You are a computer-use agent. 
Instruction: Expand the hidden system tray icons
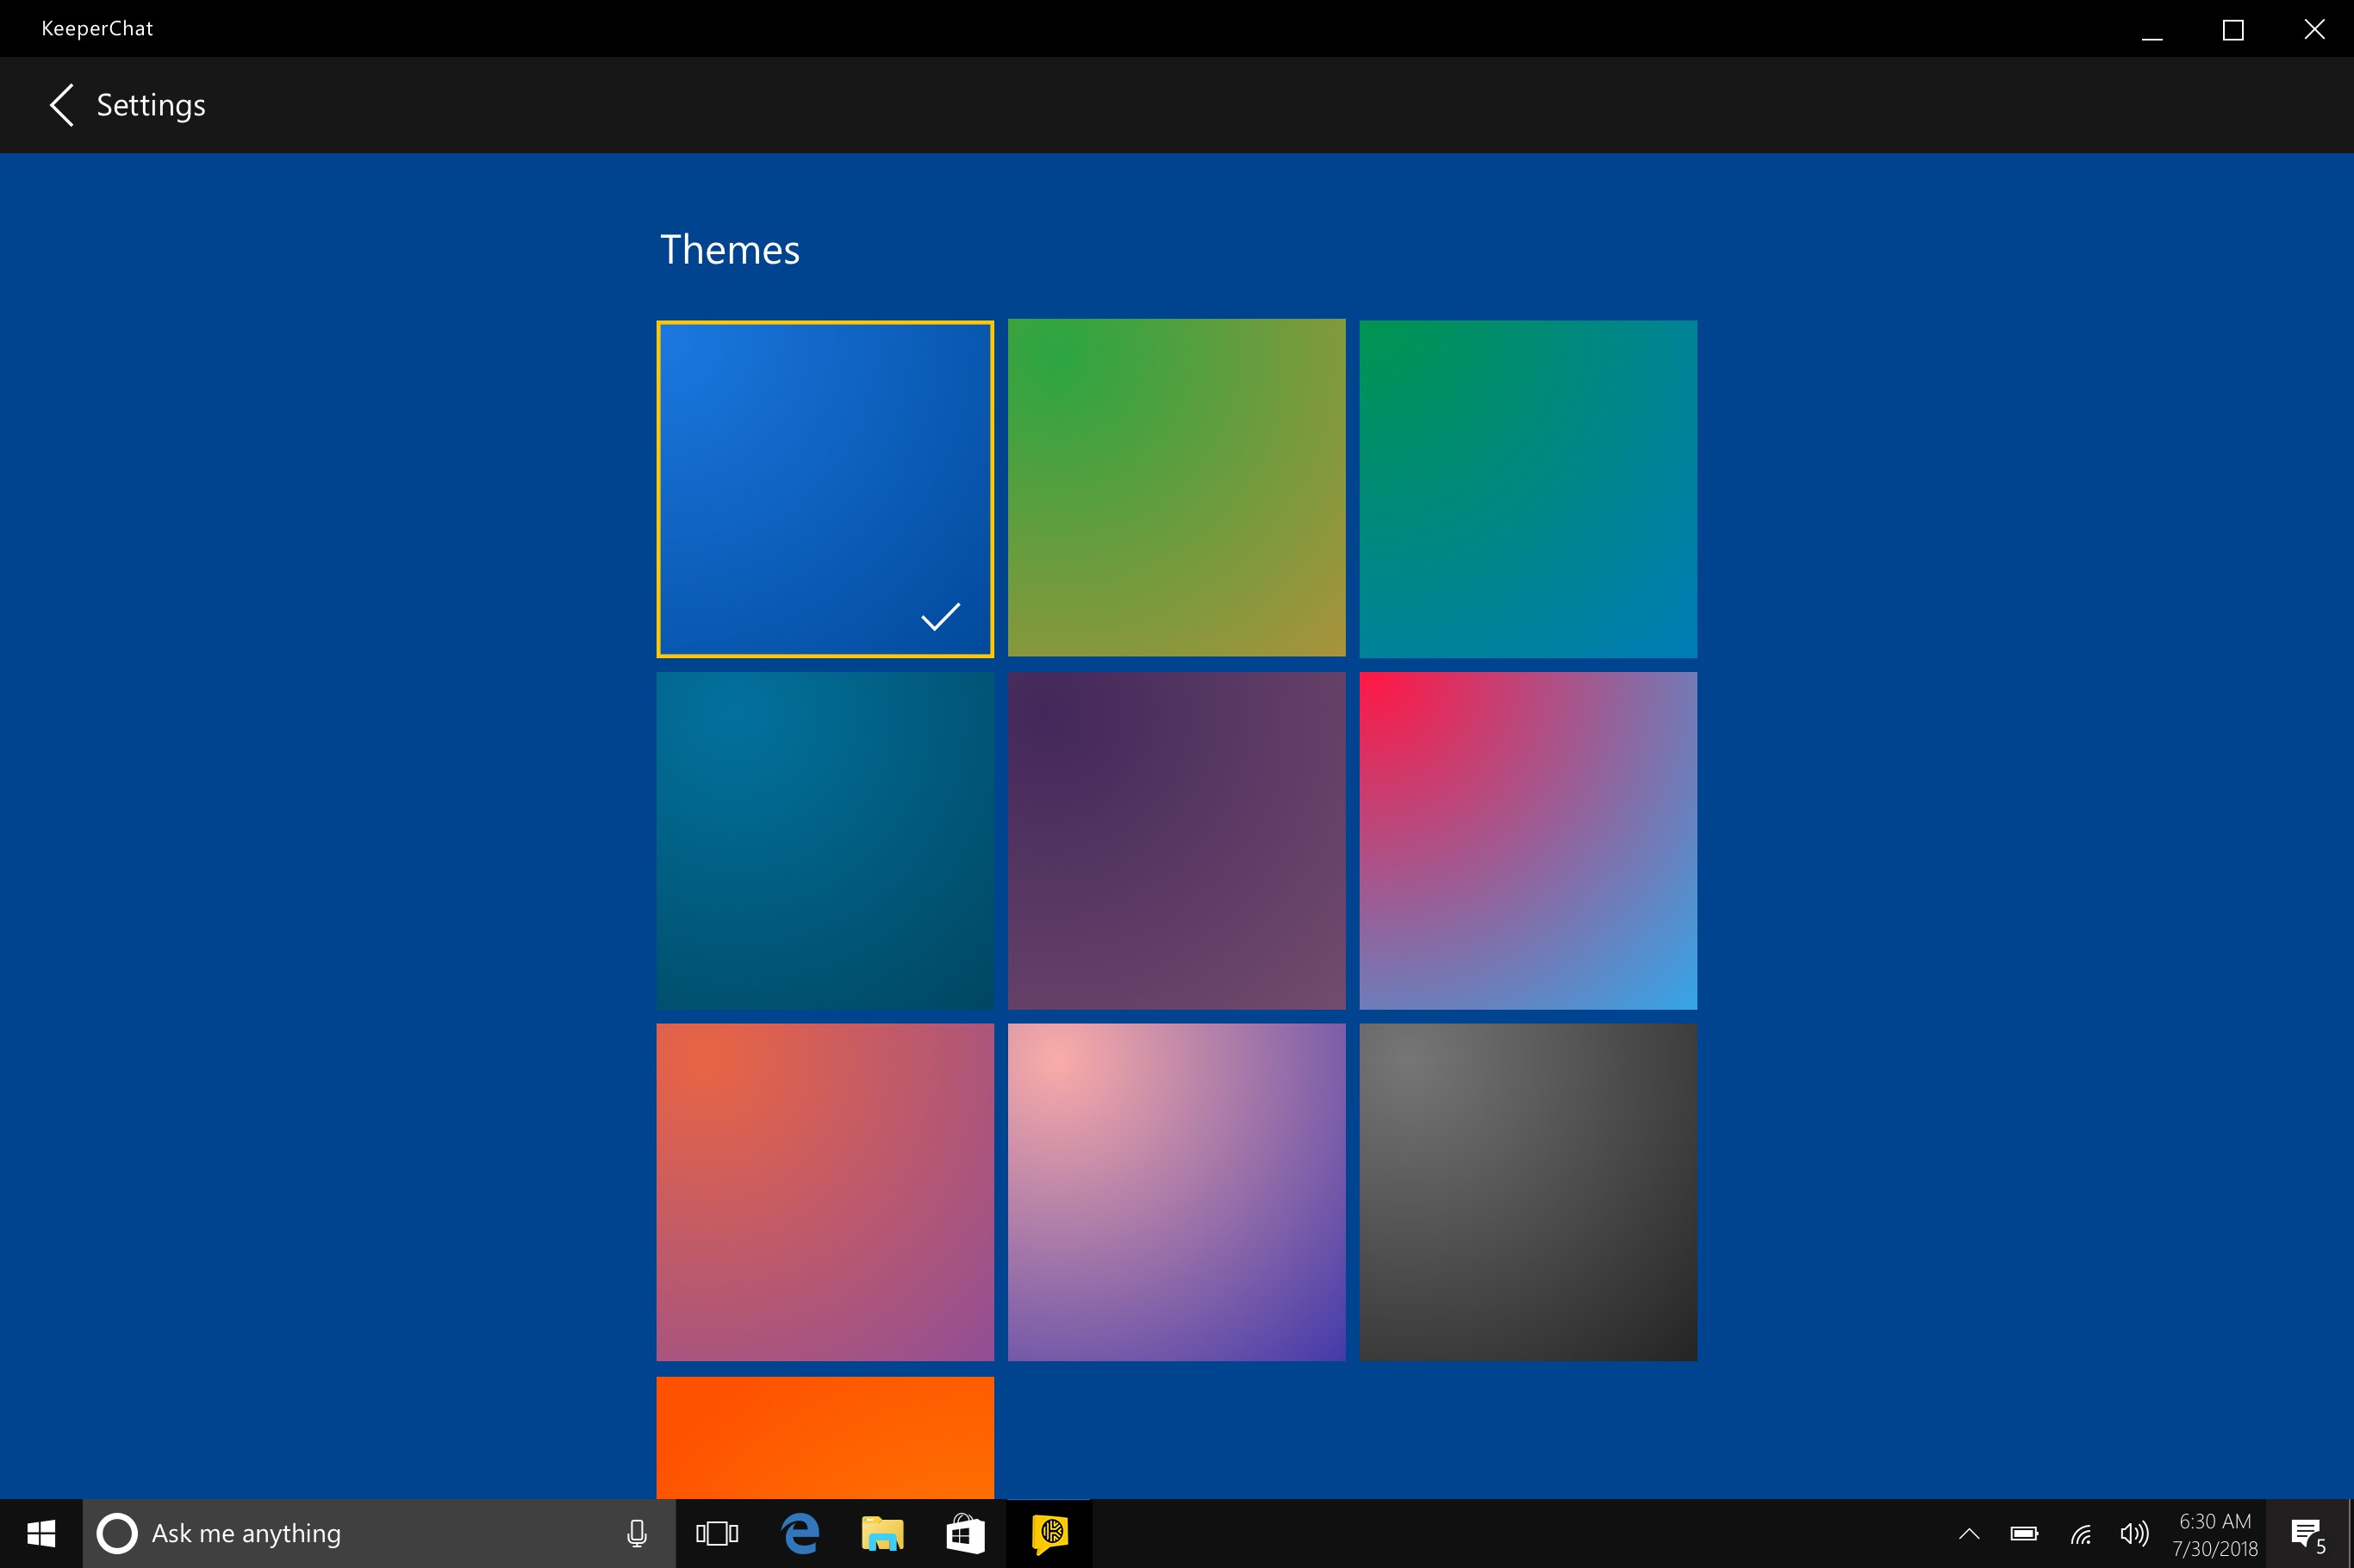(1968, 1532)
